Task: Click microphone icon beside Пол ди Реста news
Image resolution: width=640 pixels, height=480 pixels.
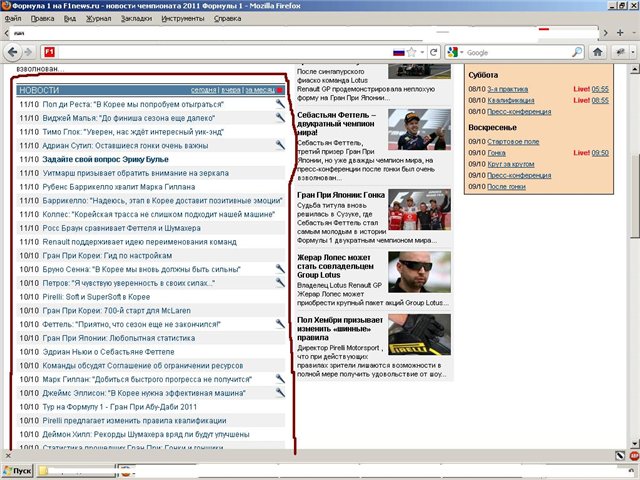Action: click(280, 104)
